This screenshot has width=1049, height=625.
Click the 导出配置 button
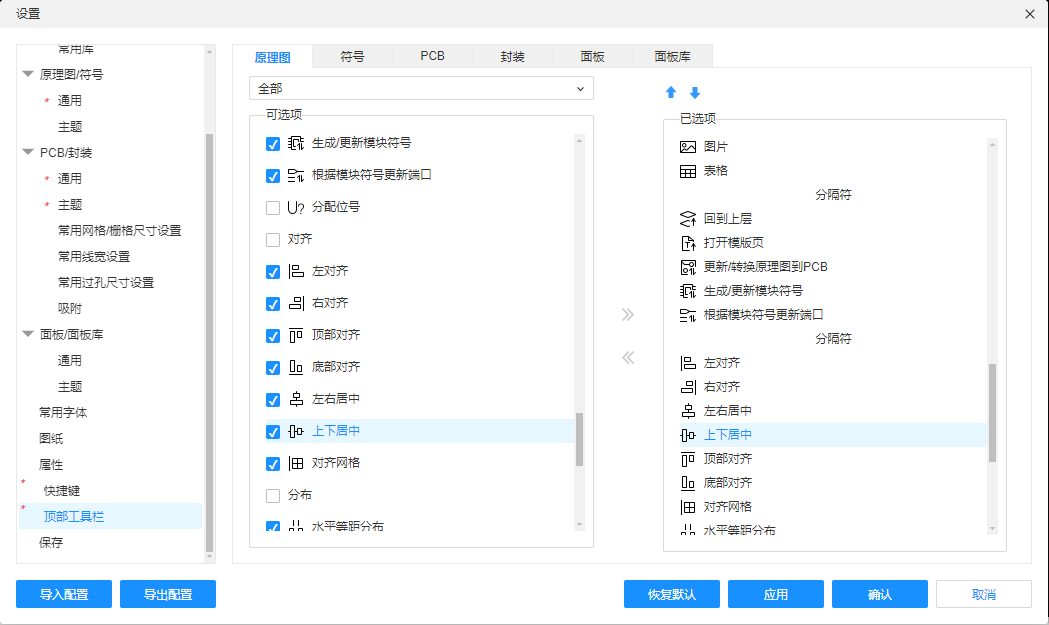[x=167, y=594]
